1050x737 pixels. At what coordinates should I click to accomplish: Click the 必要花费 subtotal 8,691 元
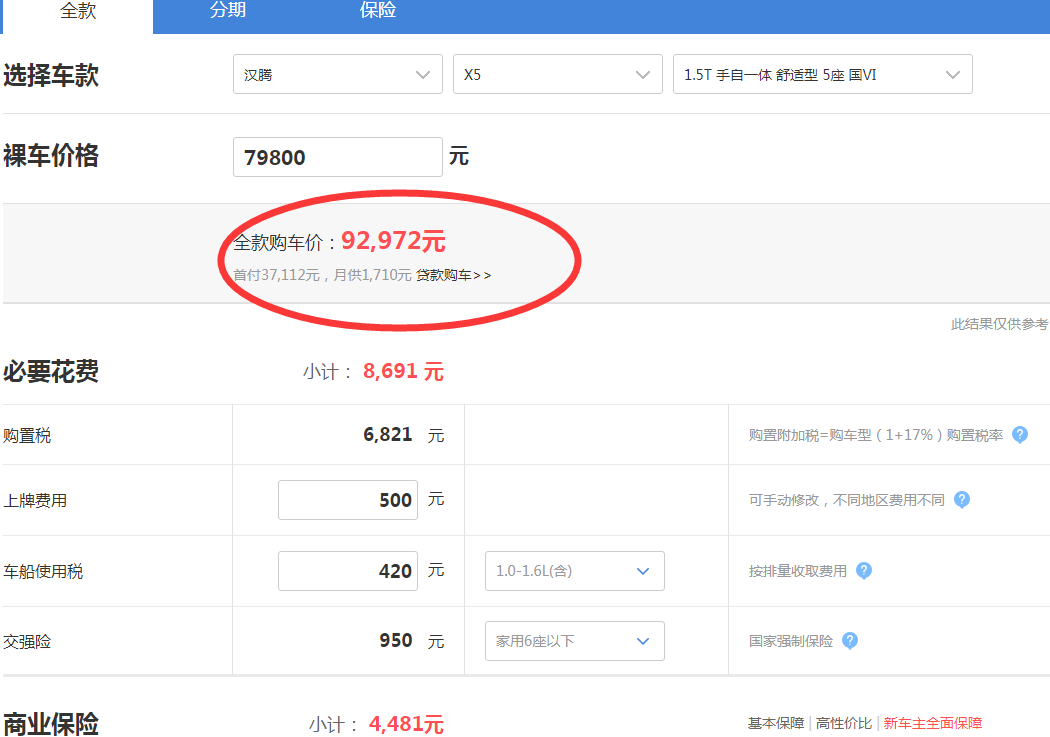click(x=403, y=372)
